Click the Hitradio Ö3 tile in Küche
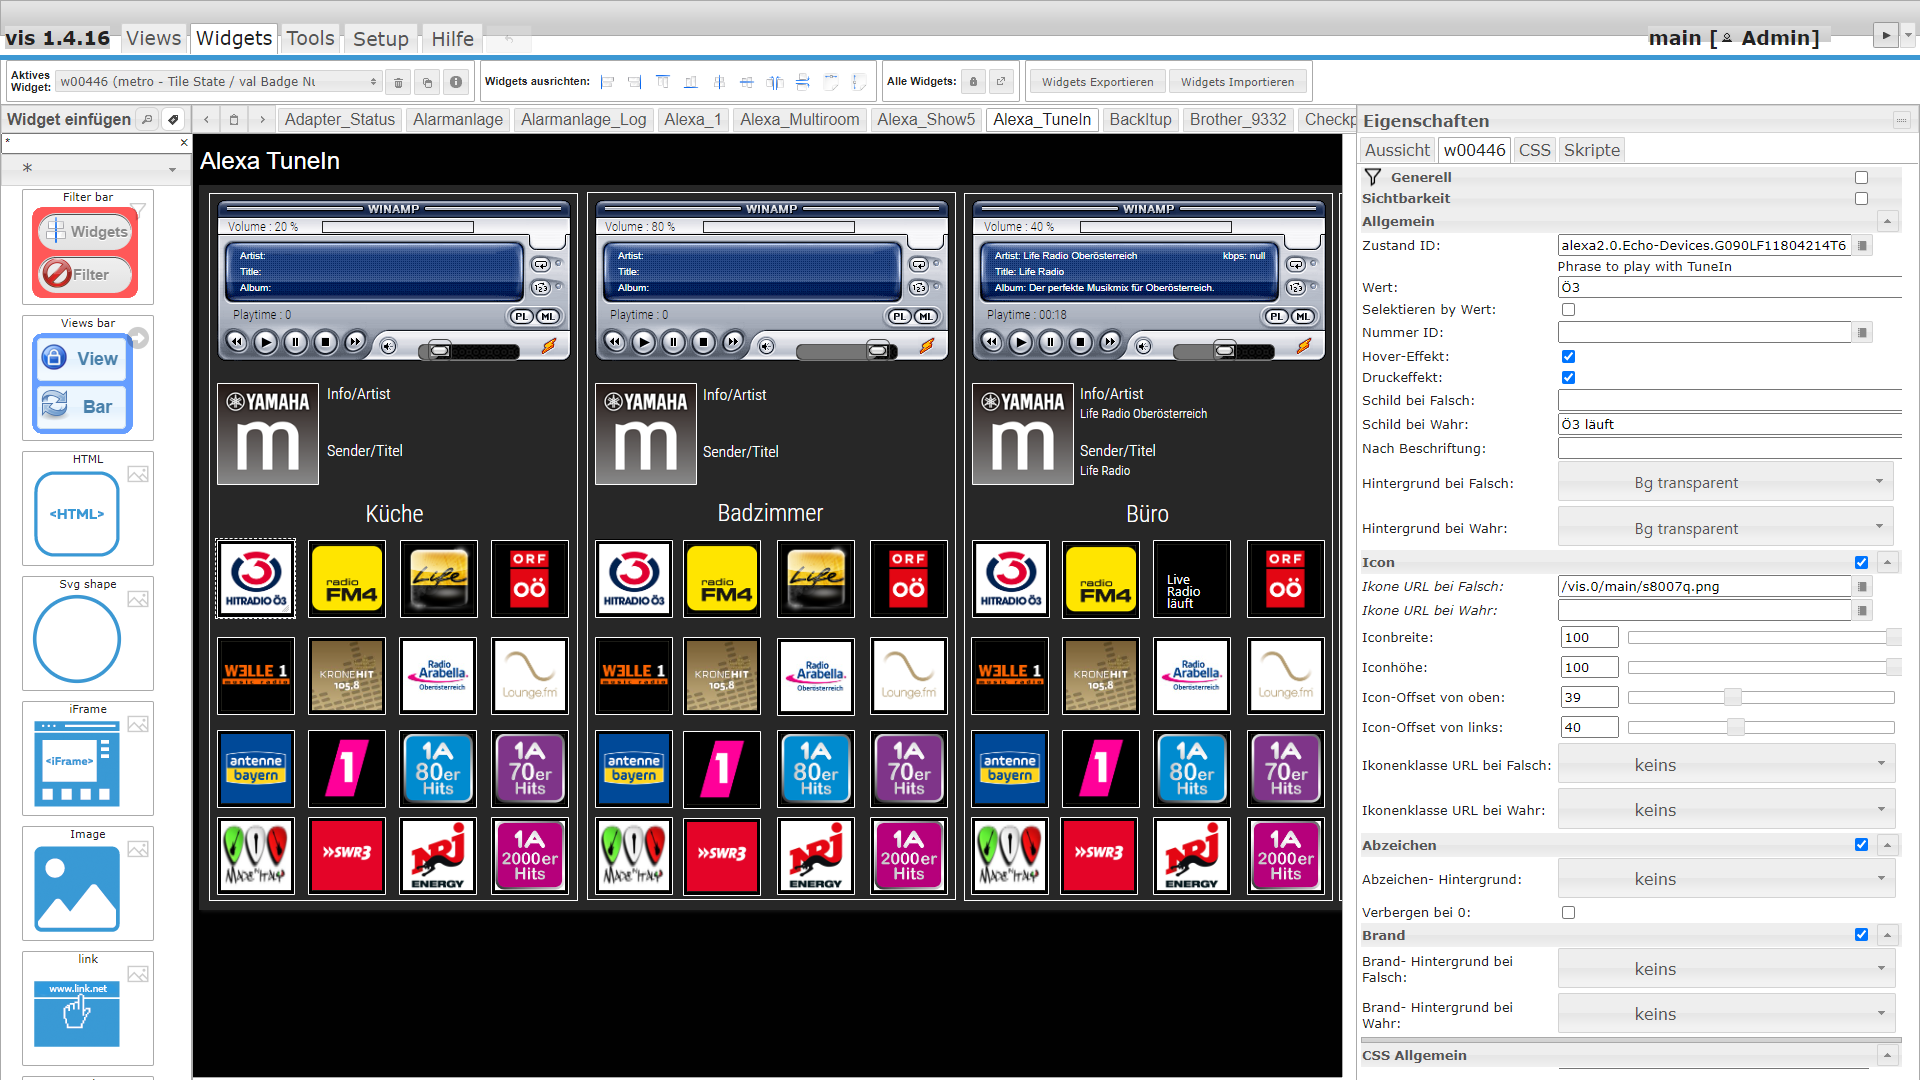1920x1080 pixels. tap(256, 579)
